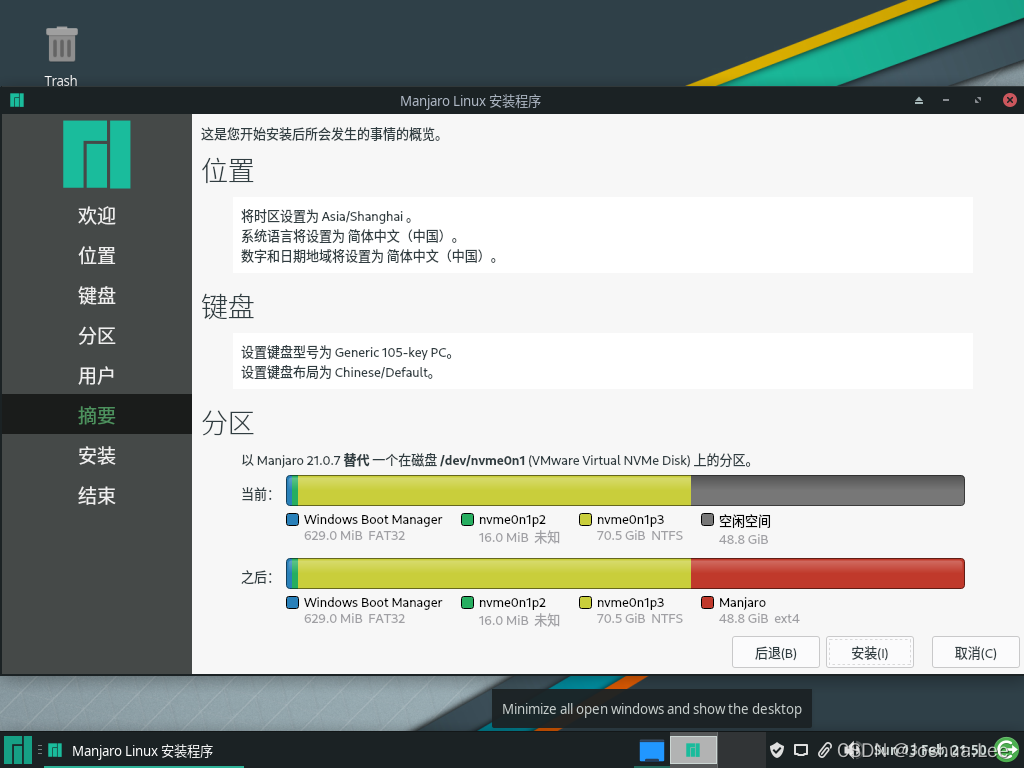This screenshot has height=768, width=1024.
Task: Click the 位置 section heading in summary
Action: (x=227, y=170)
